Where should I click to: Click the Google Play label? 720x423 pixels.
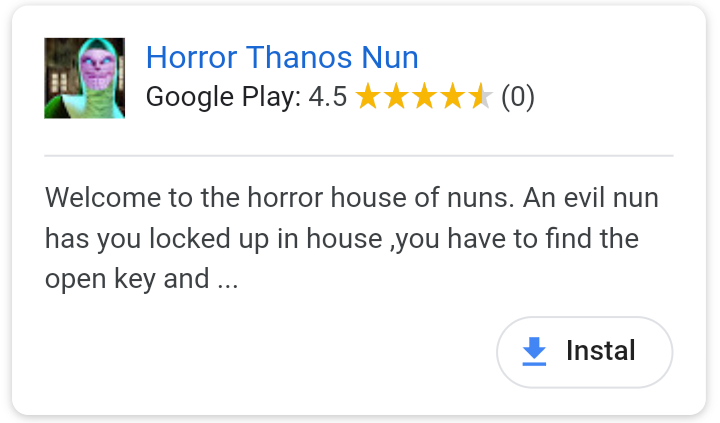pyautogui.click(x=223, y=97)
